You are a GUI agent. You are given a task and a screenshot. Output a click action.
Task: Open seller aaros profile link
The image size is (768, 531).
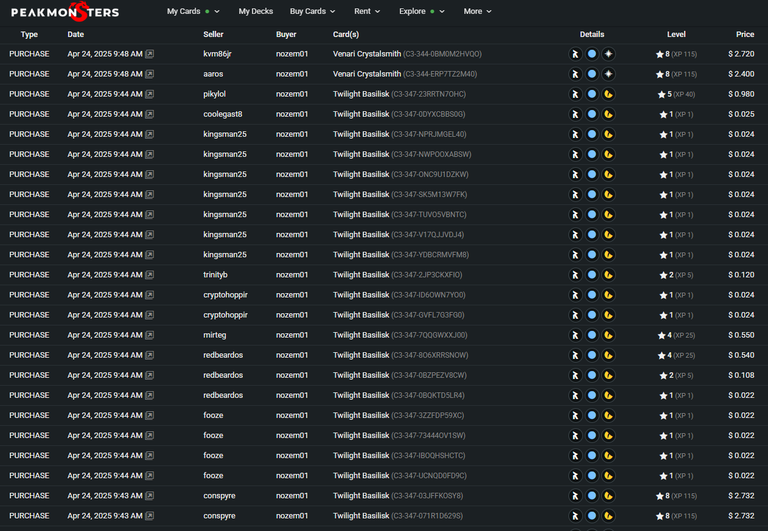[213, 74]
